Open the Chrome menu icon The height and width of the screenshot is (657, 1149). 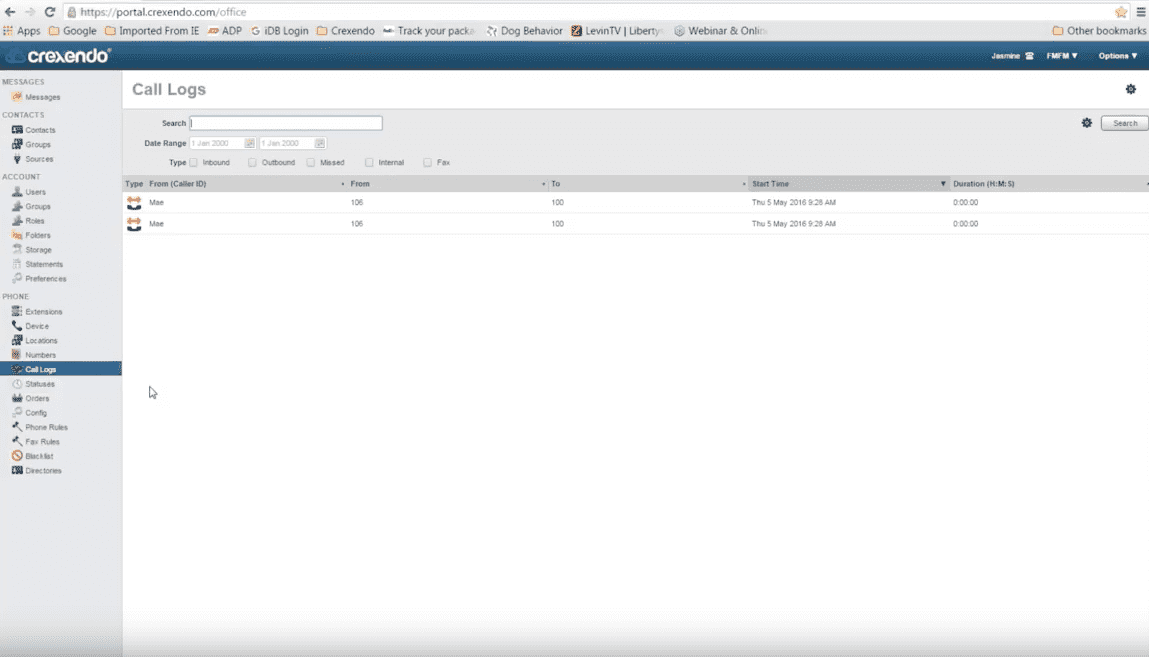click(x=1141, y=12)
